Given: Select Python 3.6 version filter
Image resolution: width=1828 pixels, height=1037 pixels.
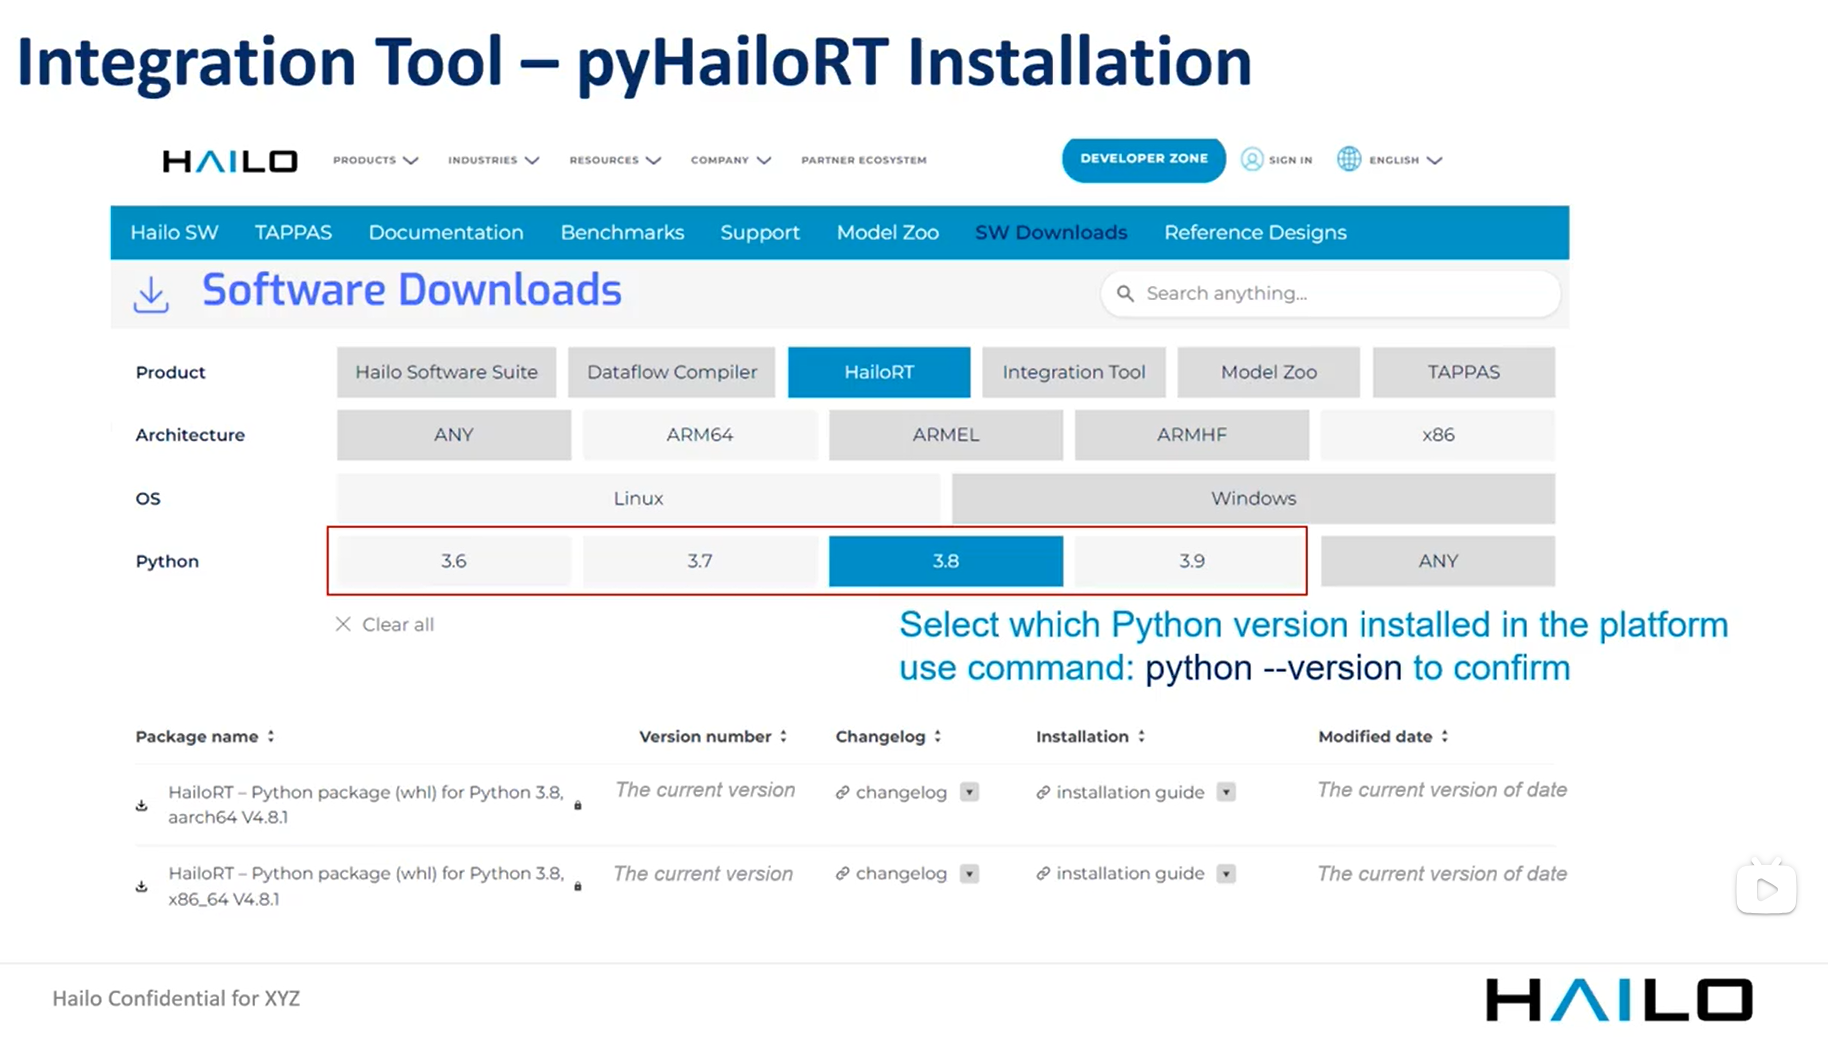Looking at the screenshot, I should (x=454, y=561).
